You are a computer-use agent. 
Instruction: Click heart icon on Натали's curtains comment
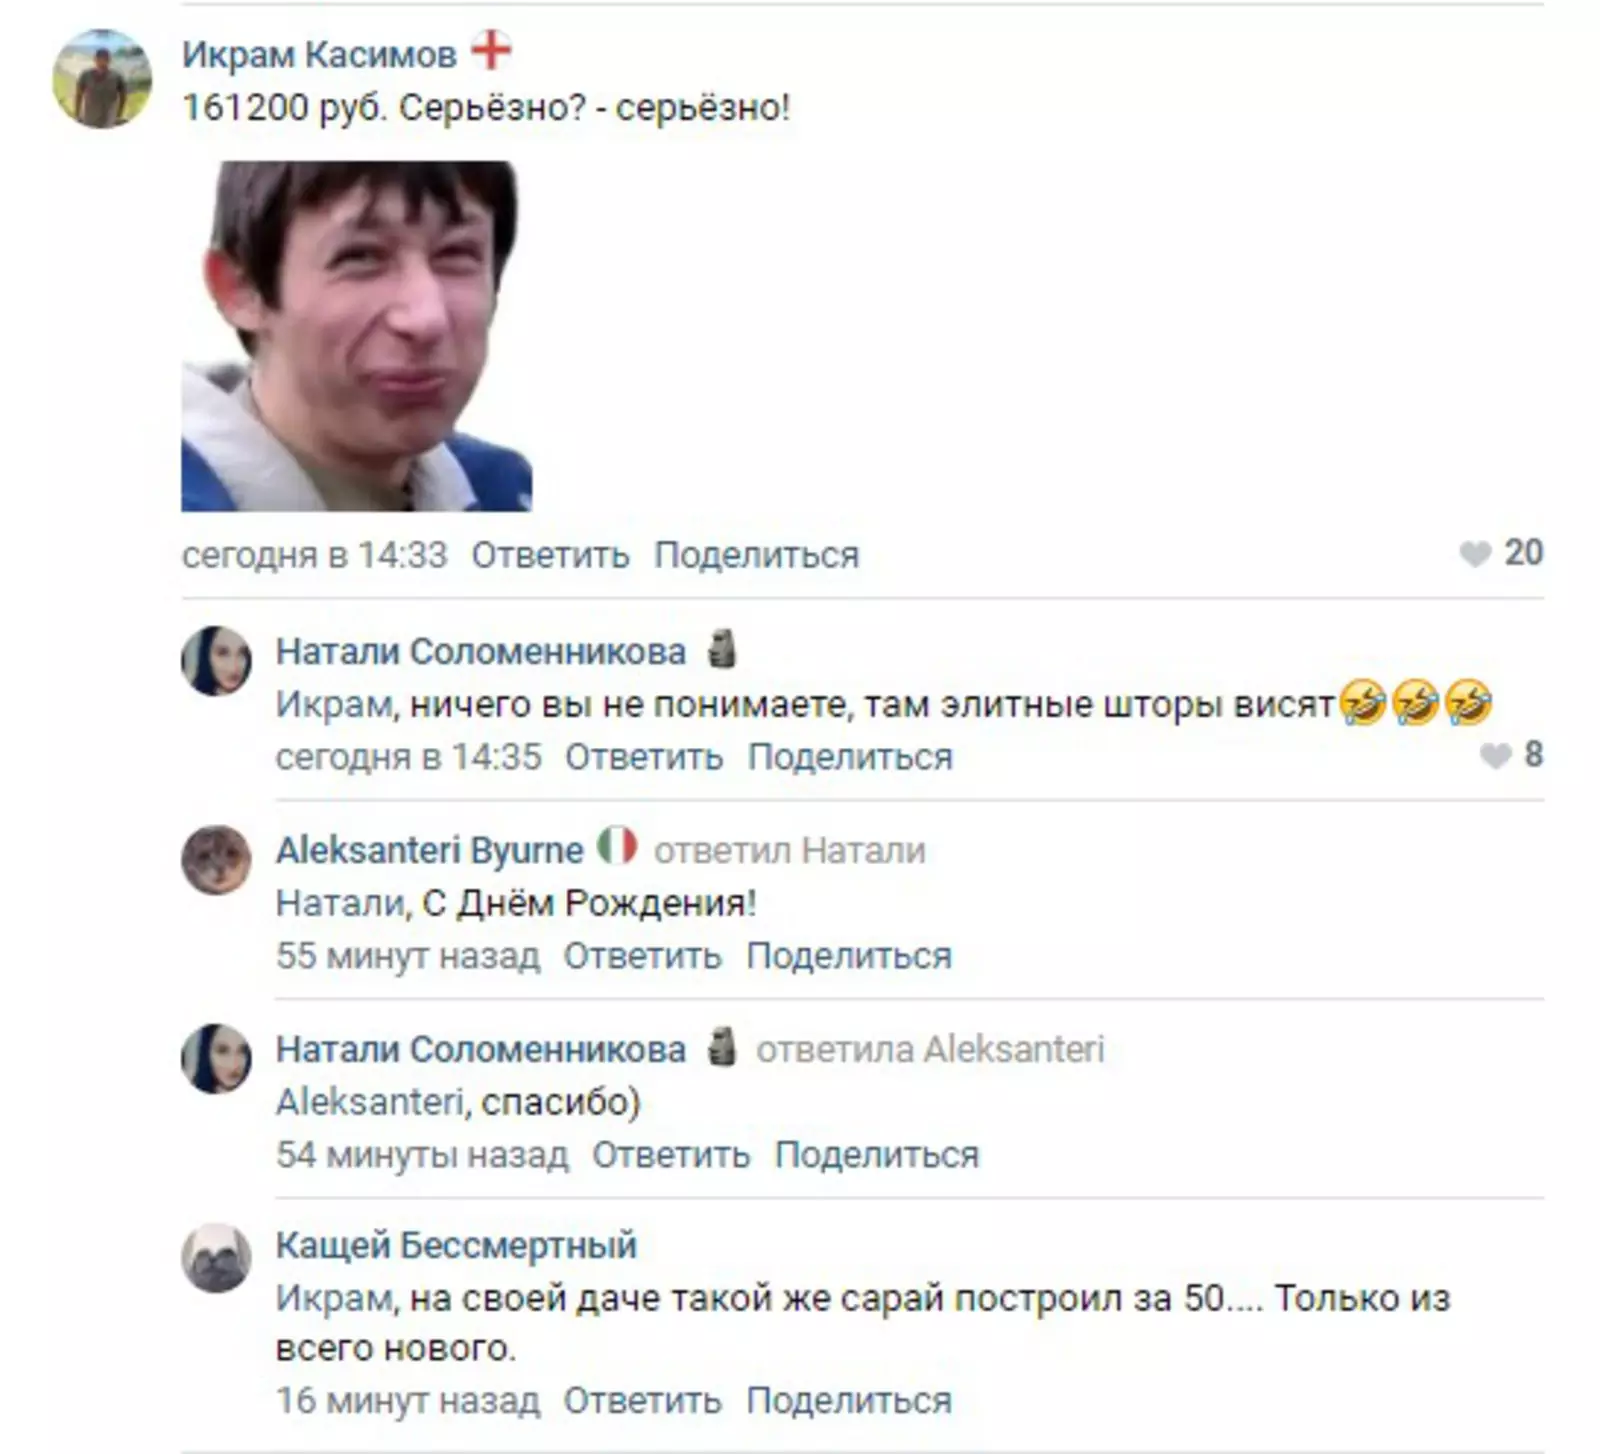pyautogui.click(x=1495, y=756)
